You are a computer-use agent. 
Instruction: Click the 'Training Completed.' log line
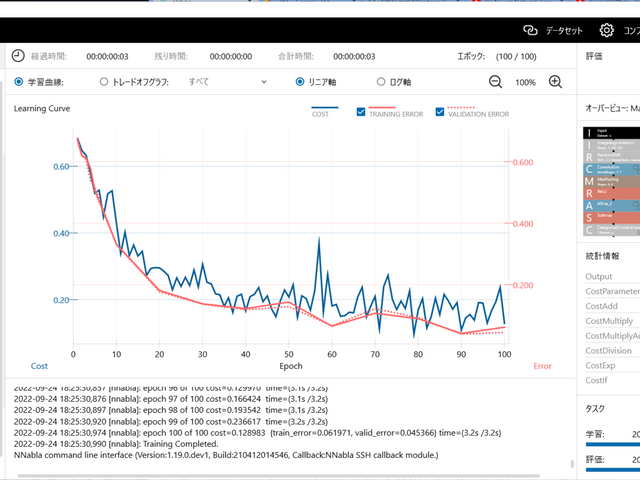coord(116,444)
